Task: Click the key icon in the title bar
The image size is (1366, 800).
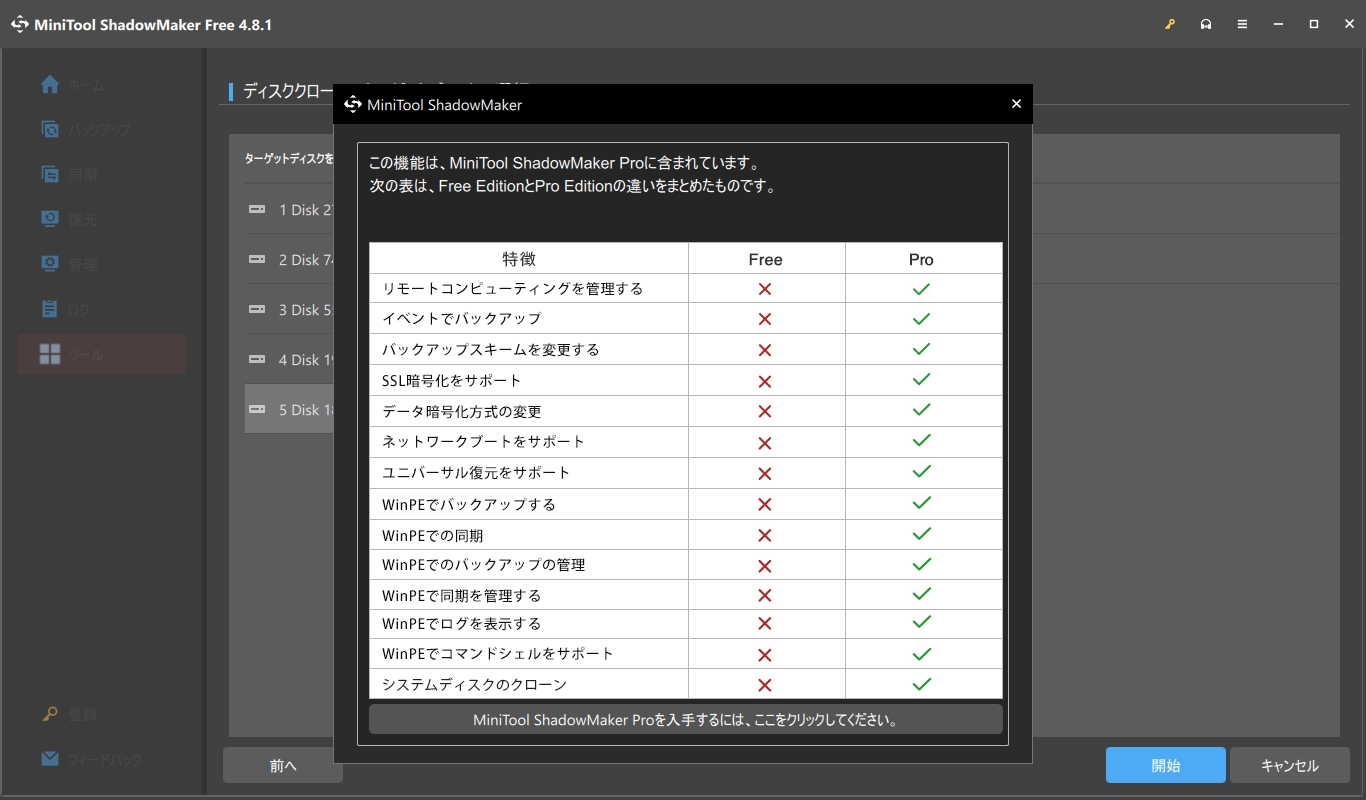Action: click(1170, 24)
